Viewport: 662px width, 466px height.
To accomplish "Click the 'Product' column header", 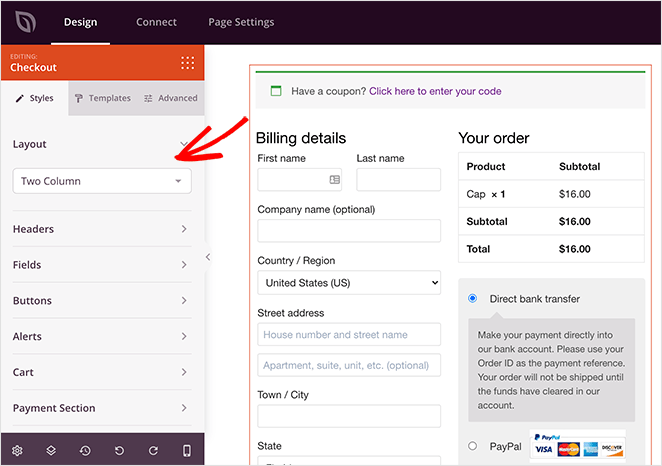I will pos(486,167).
